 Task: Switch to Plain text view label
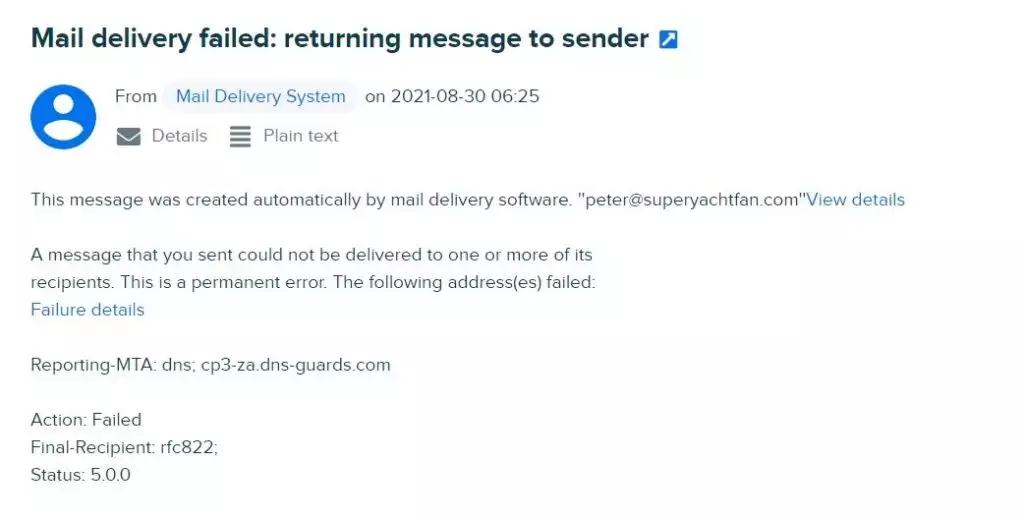click(x=300, y=136)
